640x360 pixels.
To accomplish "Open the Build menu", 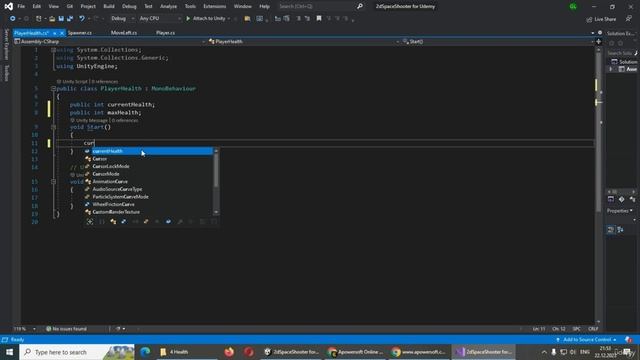I will [x=109, y=7].
